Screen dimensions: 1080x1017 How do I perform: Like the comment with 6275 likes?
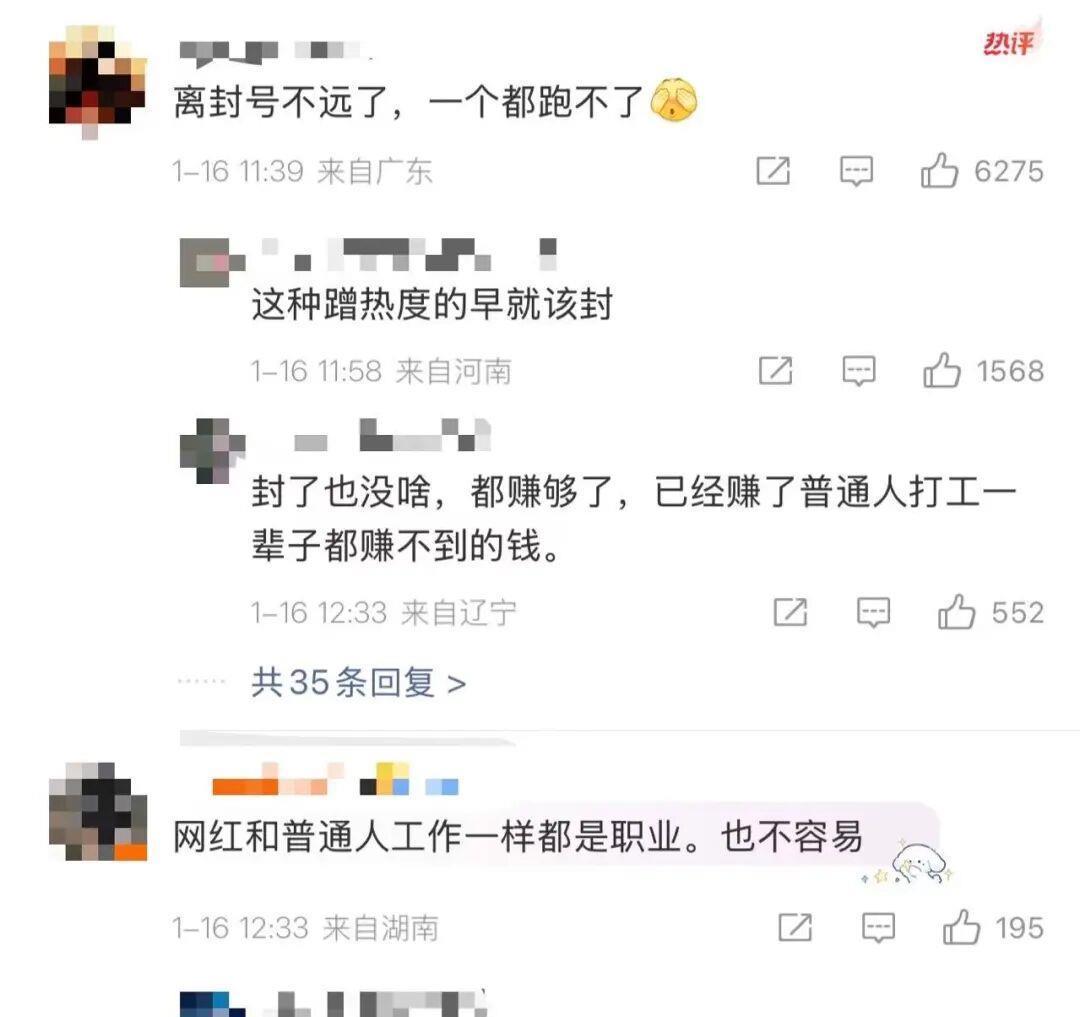pyautogui.click(x=939, y=170)
